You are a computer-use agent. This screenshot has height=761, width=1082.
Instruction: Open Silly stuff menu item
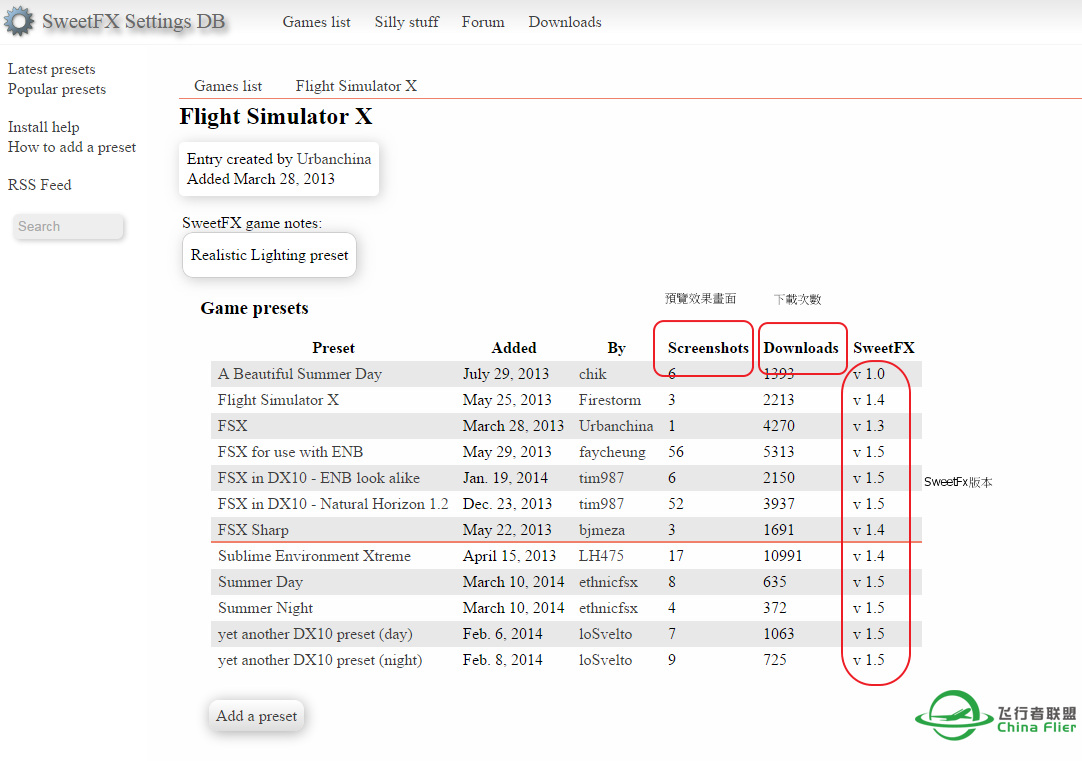(406, 22)
